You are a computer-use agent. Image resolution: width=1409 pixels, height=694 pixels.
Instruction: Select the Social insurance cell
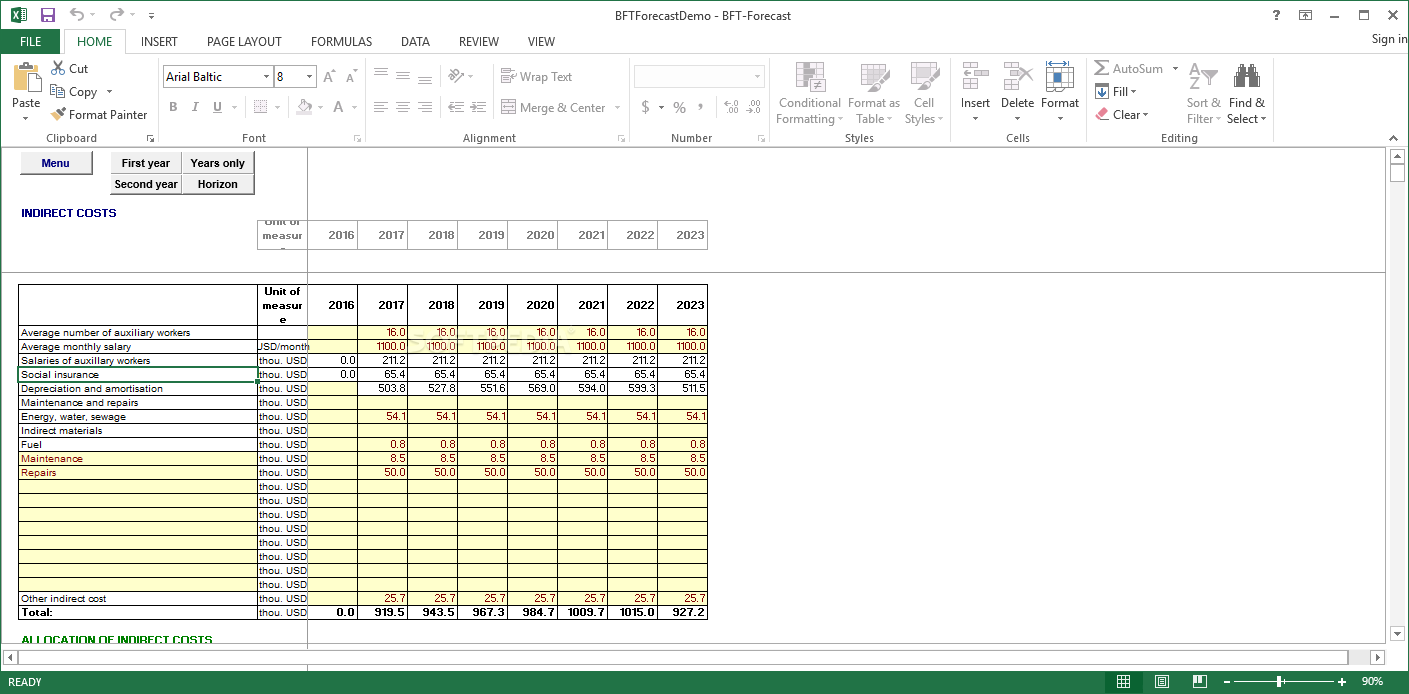point(138,374)
